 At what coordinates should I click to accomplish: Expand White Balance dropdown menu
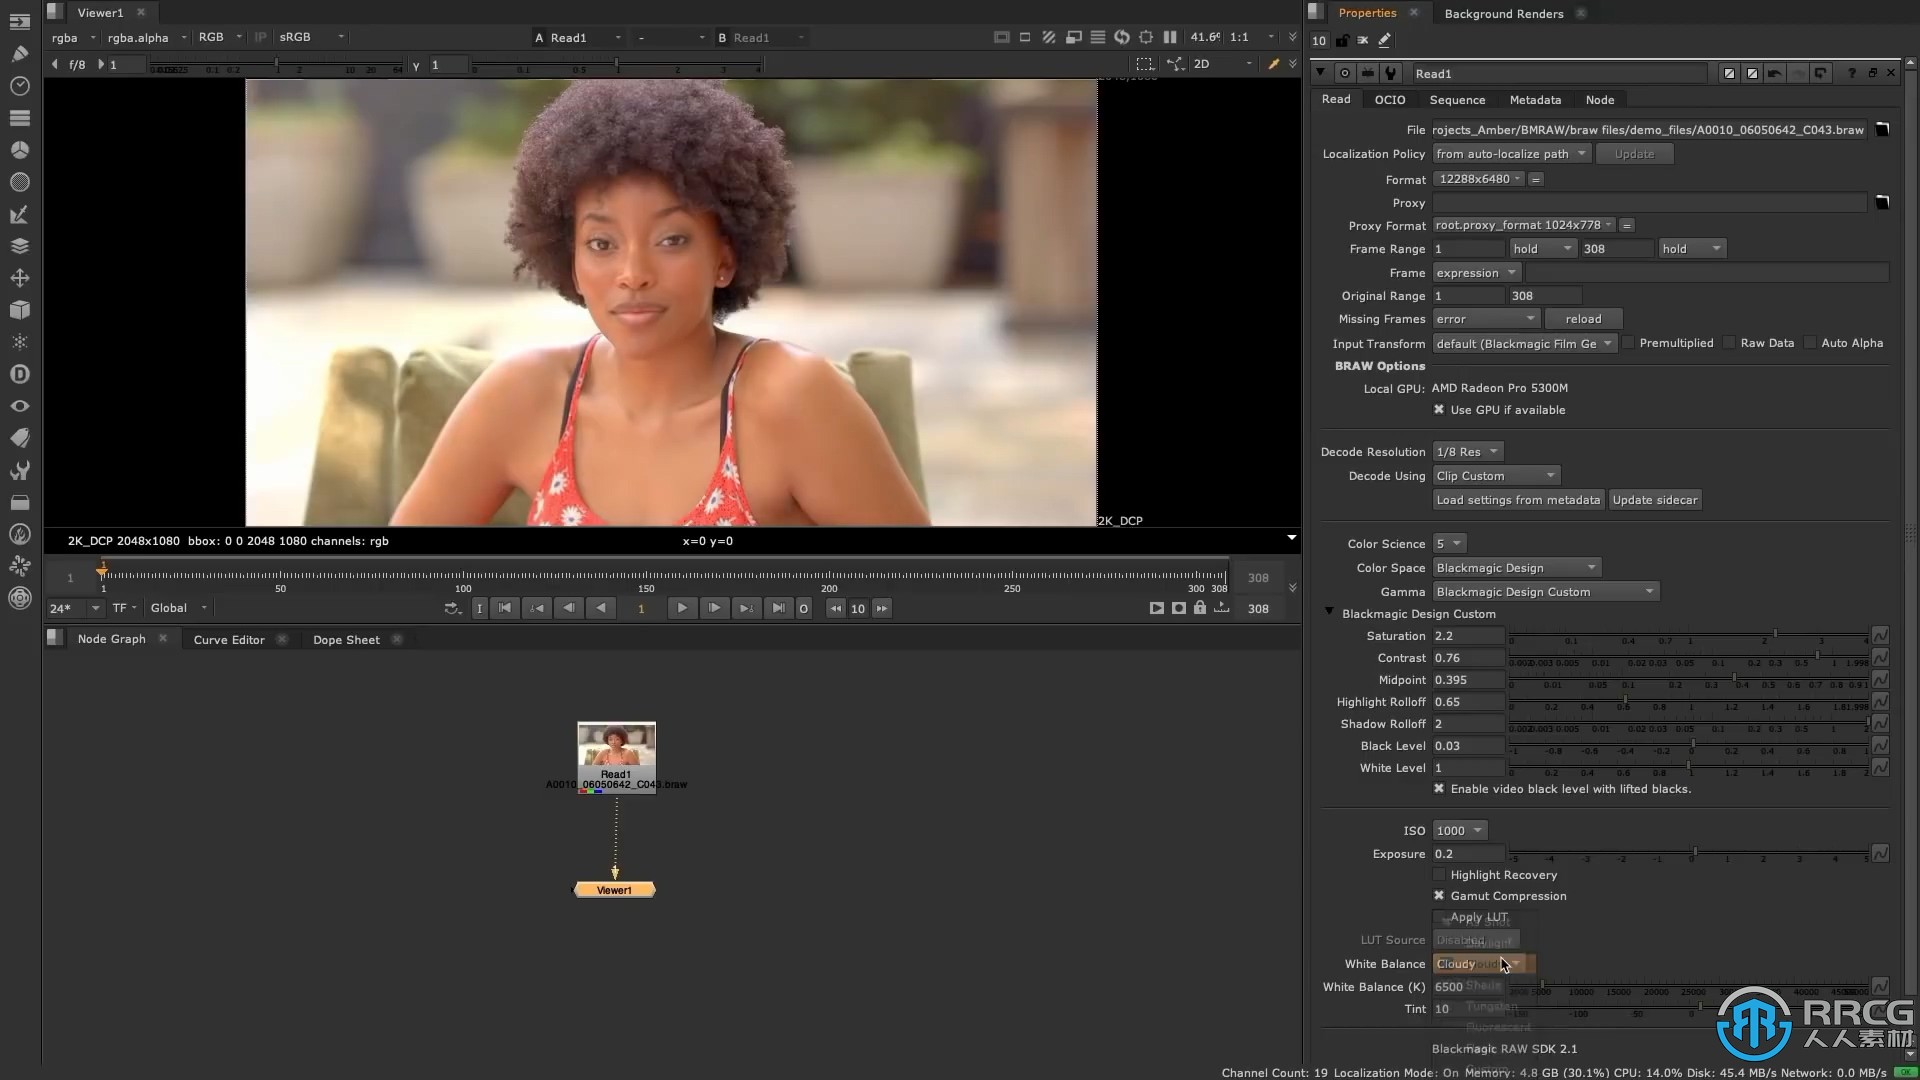pyautogui.click(x=1514, y=963)
